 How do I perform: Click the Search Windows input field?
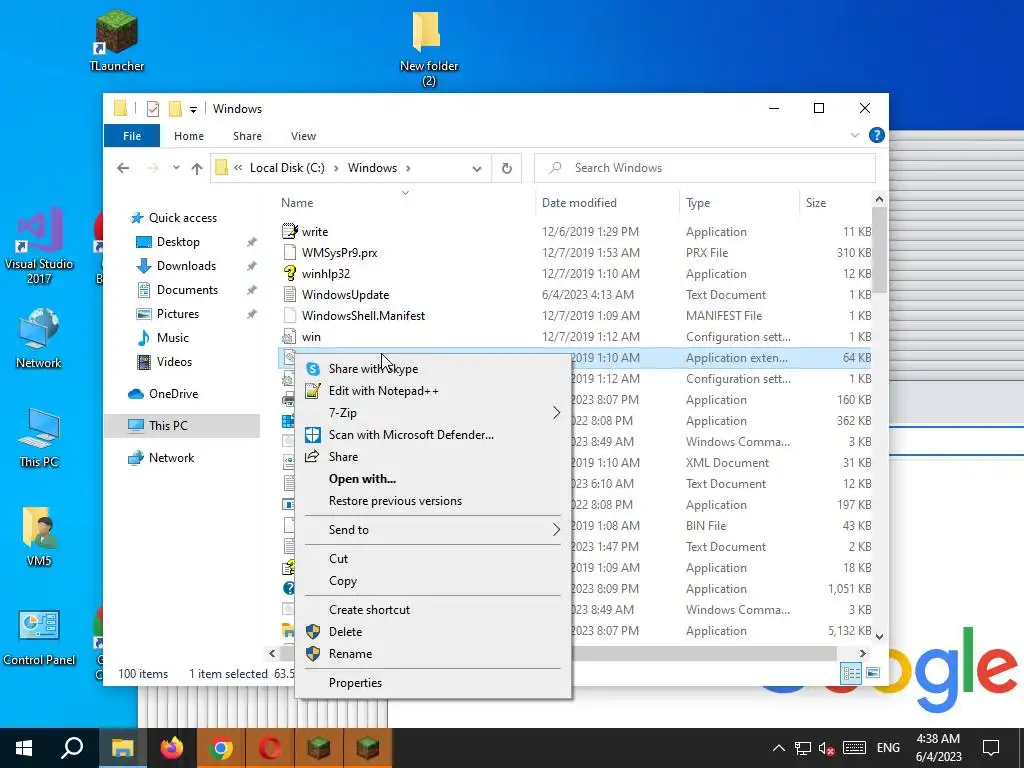705,168
